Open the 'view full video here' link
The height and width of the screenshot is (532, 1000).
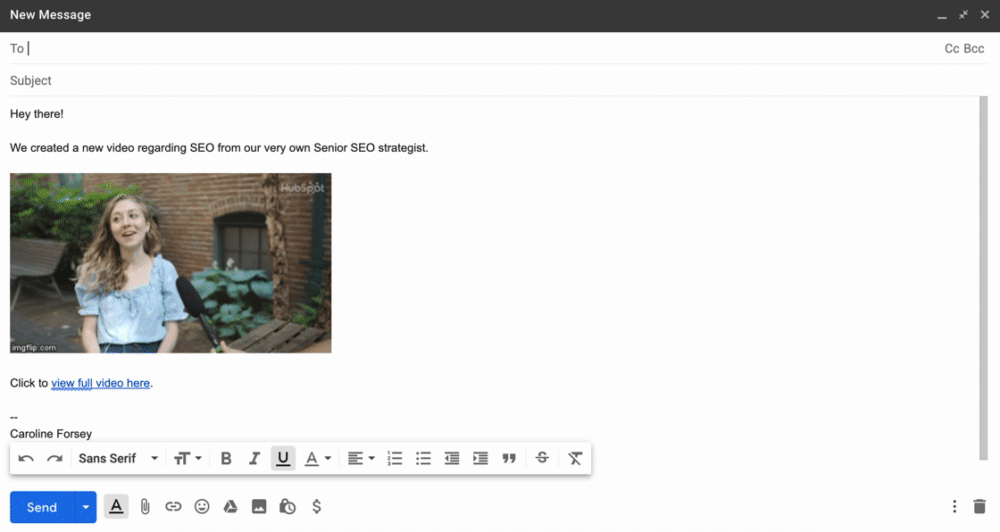(100, 383)
